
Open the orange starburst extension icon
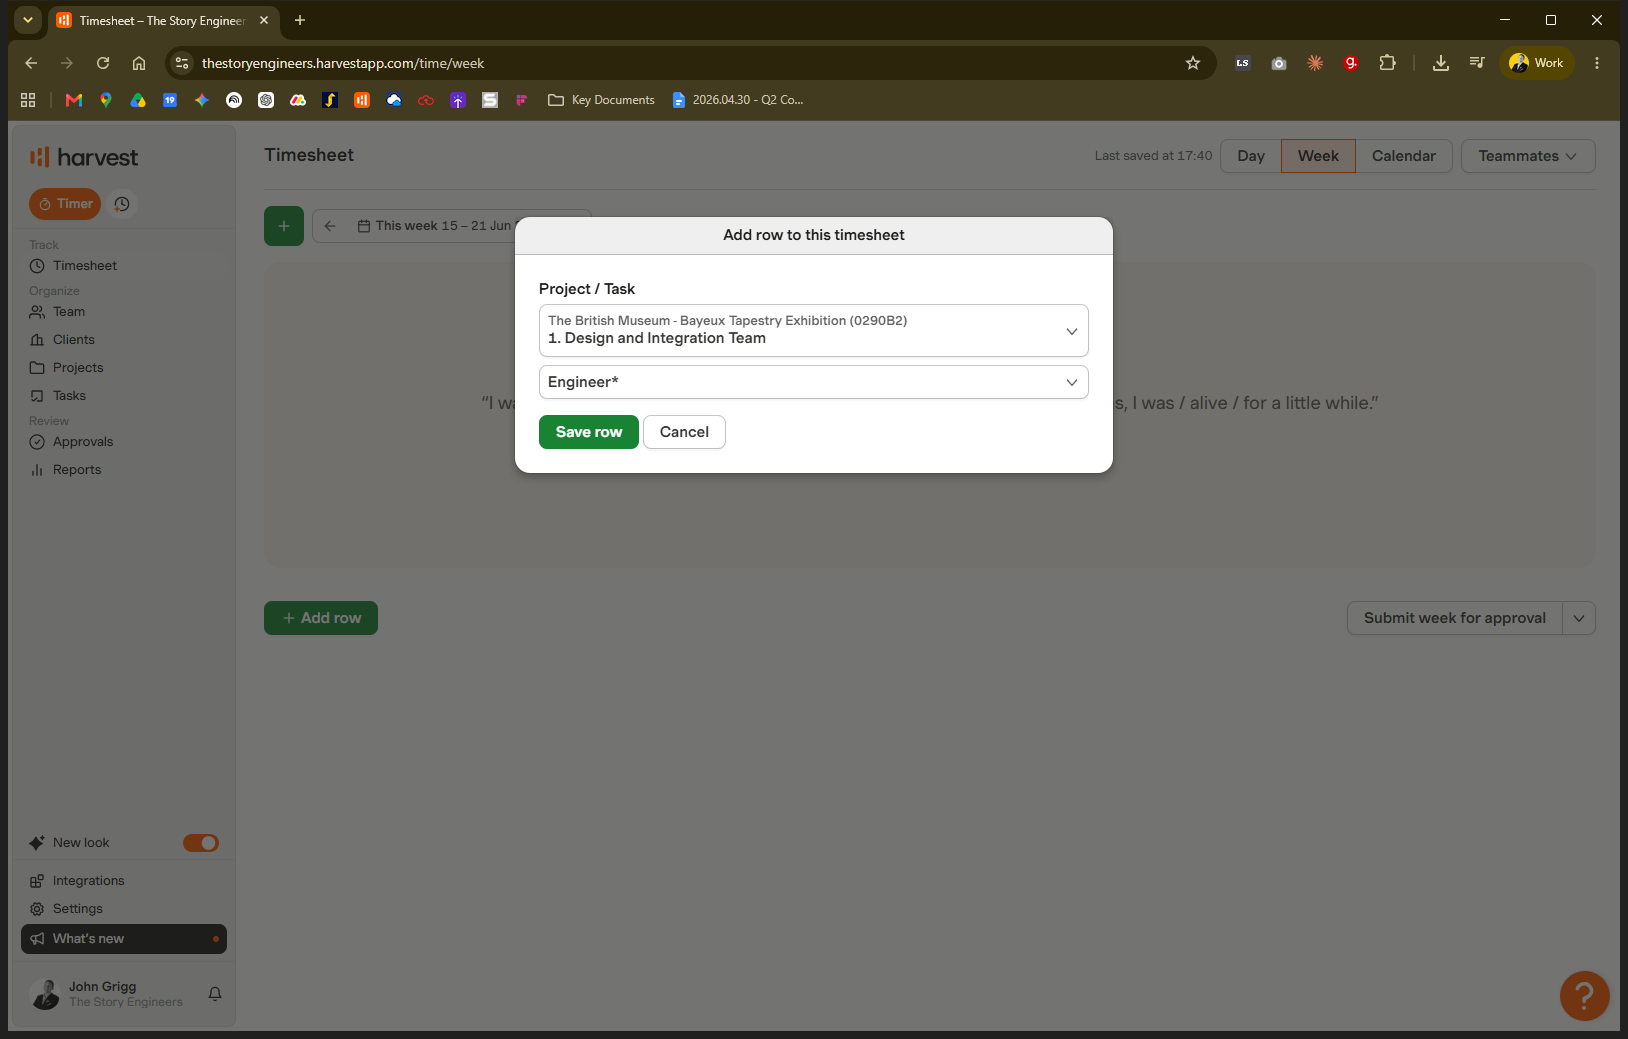click(x=1315, y=63)
